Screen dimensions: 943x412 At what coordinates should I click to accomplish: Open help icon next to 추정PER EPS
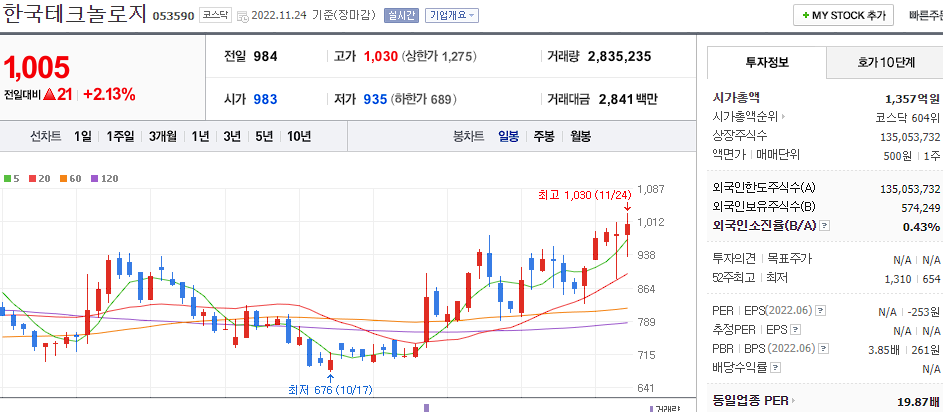(x=796, y=330)
